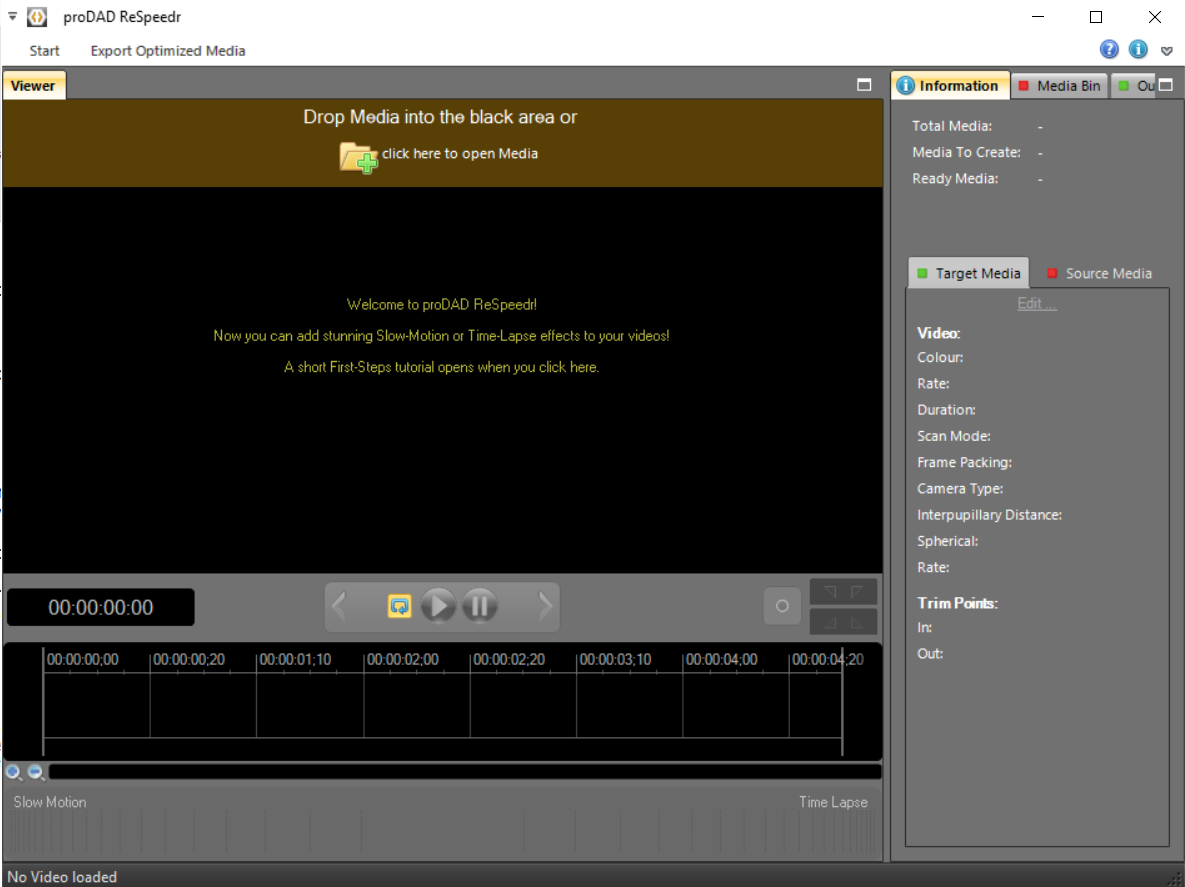Click the 'Total Media:' label
This screenshot has width=1185, height=887.
pyautogui.click(x=952, y=126)
